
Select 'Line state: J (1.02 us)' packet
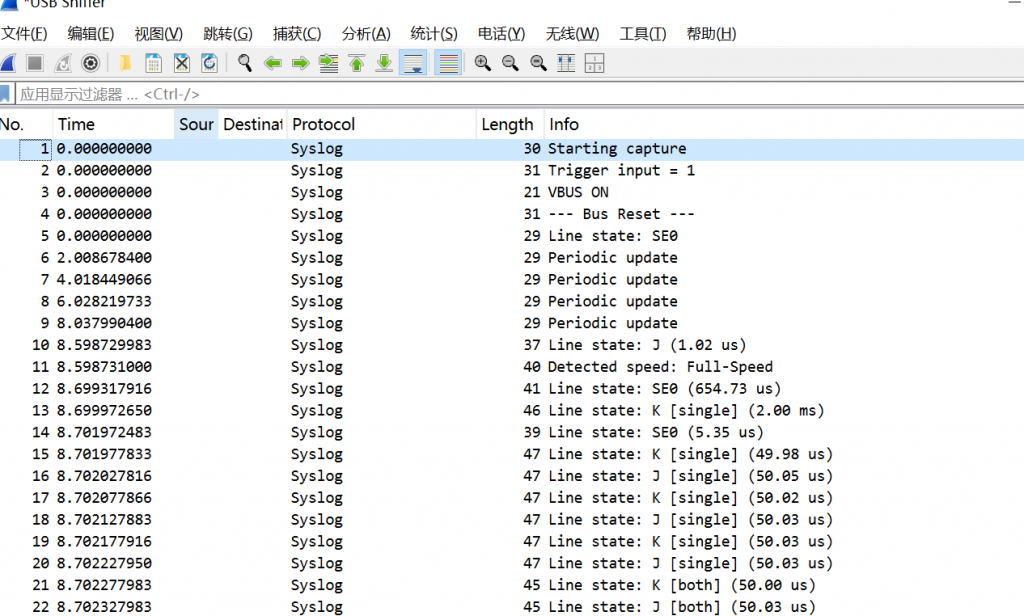pyautogui.click(x=512, y=345)
